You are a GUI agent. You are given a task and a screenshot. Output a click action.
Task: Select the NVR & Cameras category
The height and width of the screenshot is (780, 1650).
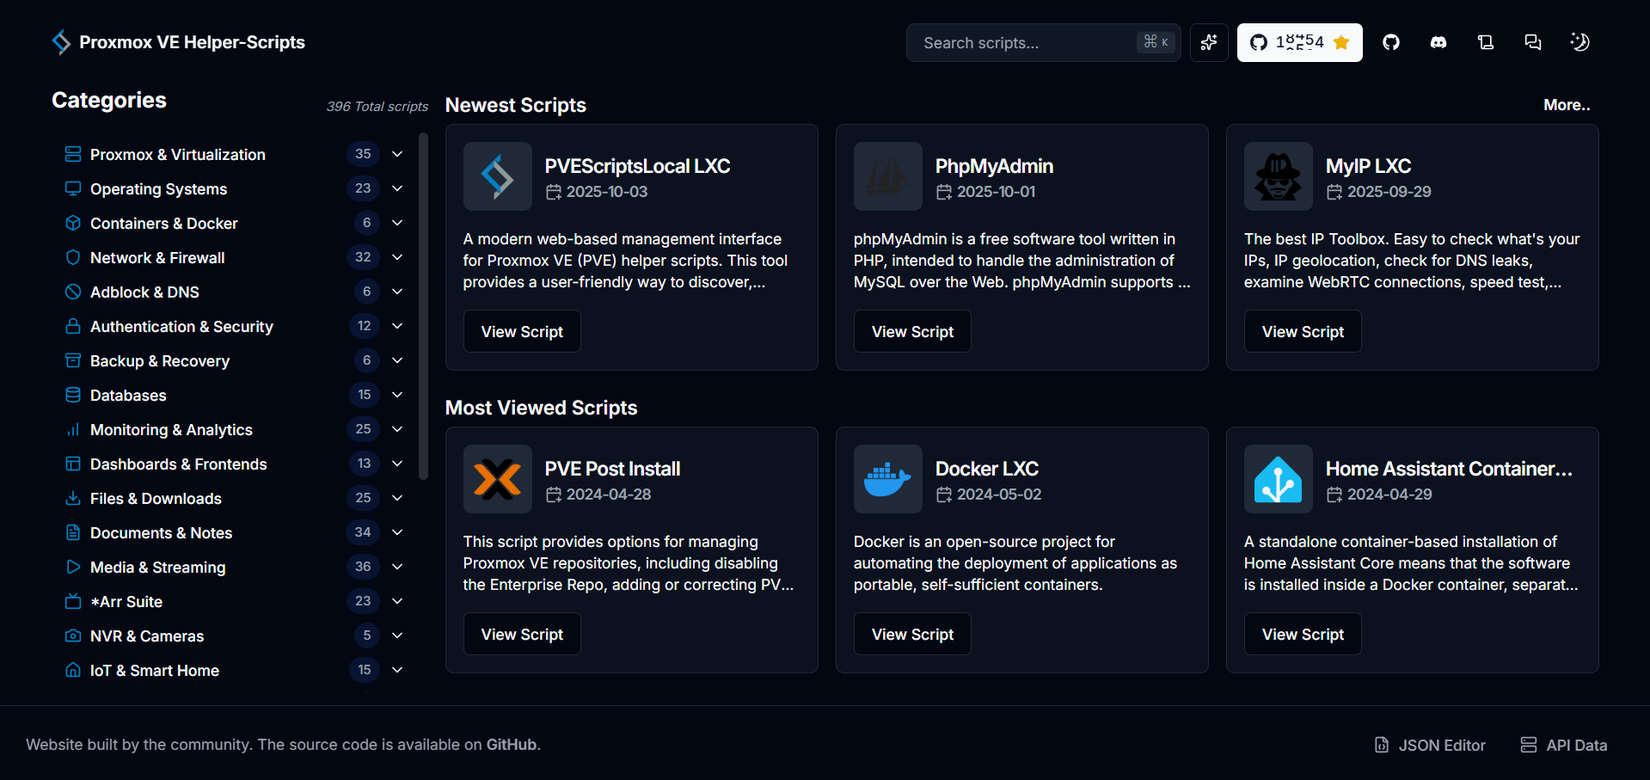(x=147, y=636)
